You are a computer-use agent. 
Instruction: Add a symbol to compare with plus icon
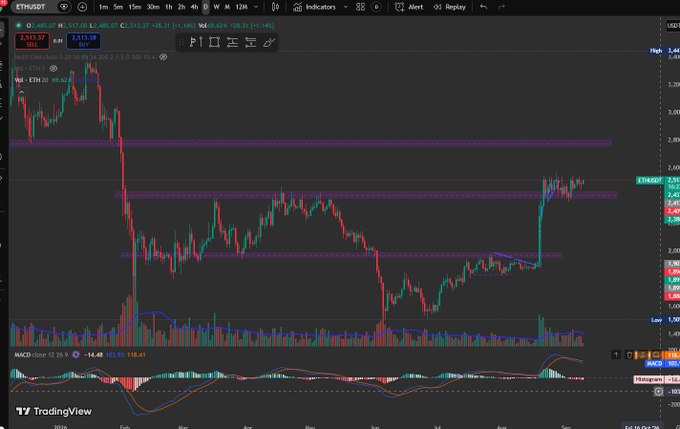(82, 7)
